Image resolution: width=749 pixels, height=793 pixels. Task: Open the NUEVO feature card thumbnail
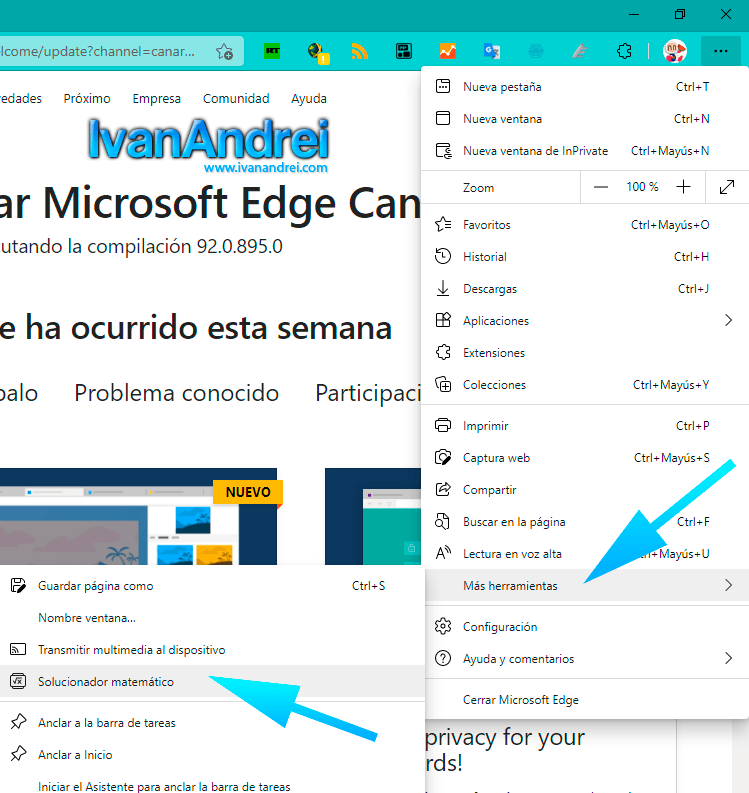click(139, 516)
